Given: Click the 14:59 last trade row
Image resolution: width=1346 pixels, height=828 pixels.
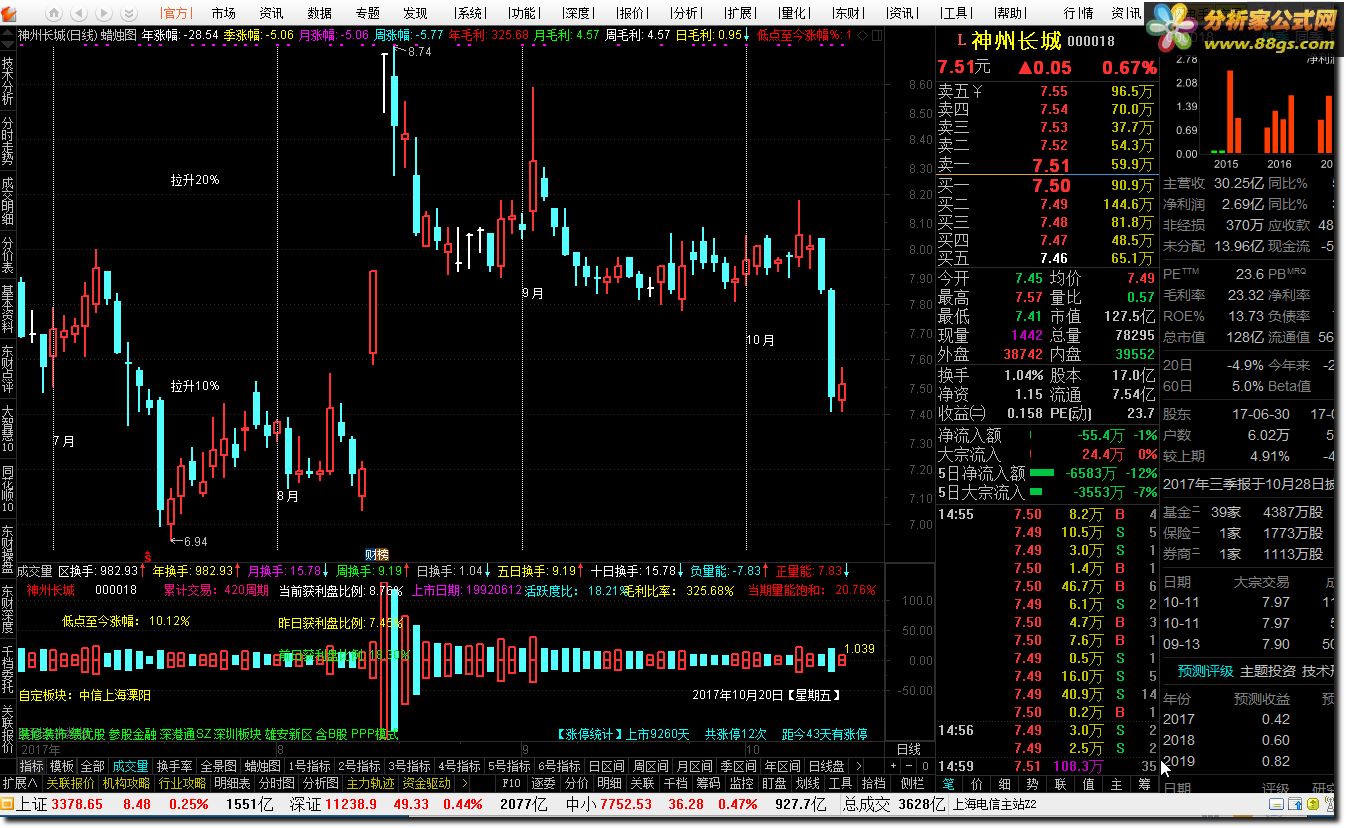Looking at the screenshot, I should 1047,766.
